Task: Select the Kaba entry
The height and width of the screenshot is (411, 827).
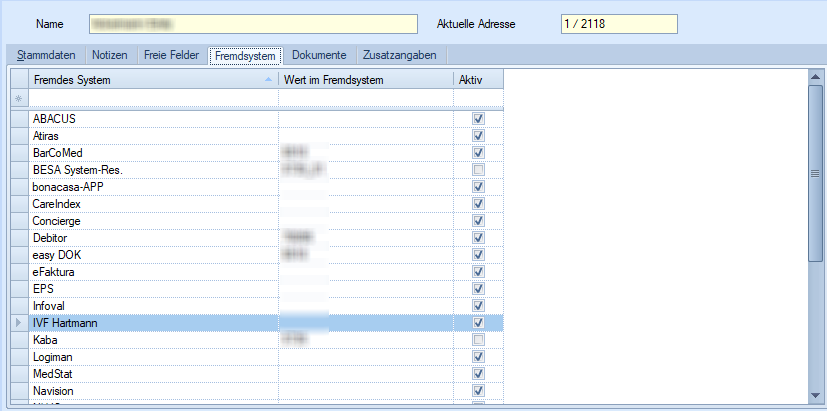Action: (257, 340)
